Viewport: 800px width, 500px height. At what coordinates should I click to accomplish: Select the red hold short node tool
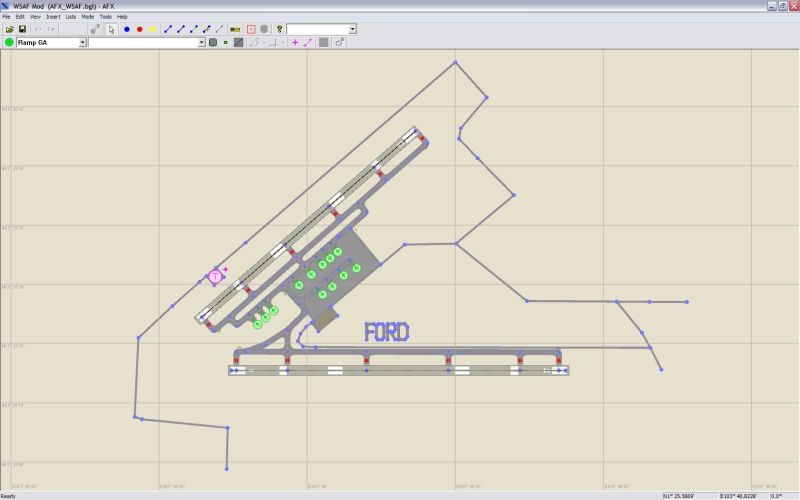tap(139, 29)
